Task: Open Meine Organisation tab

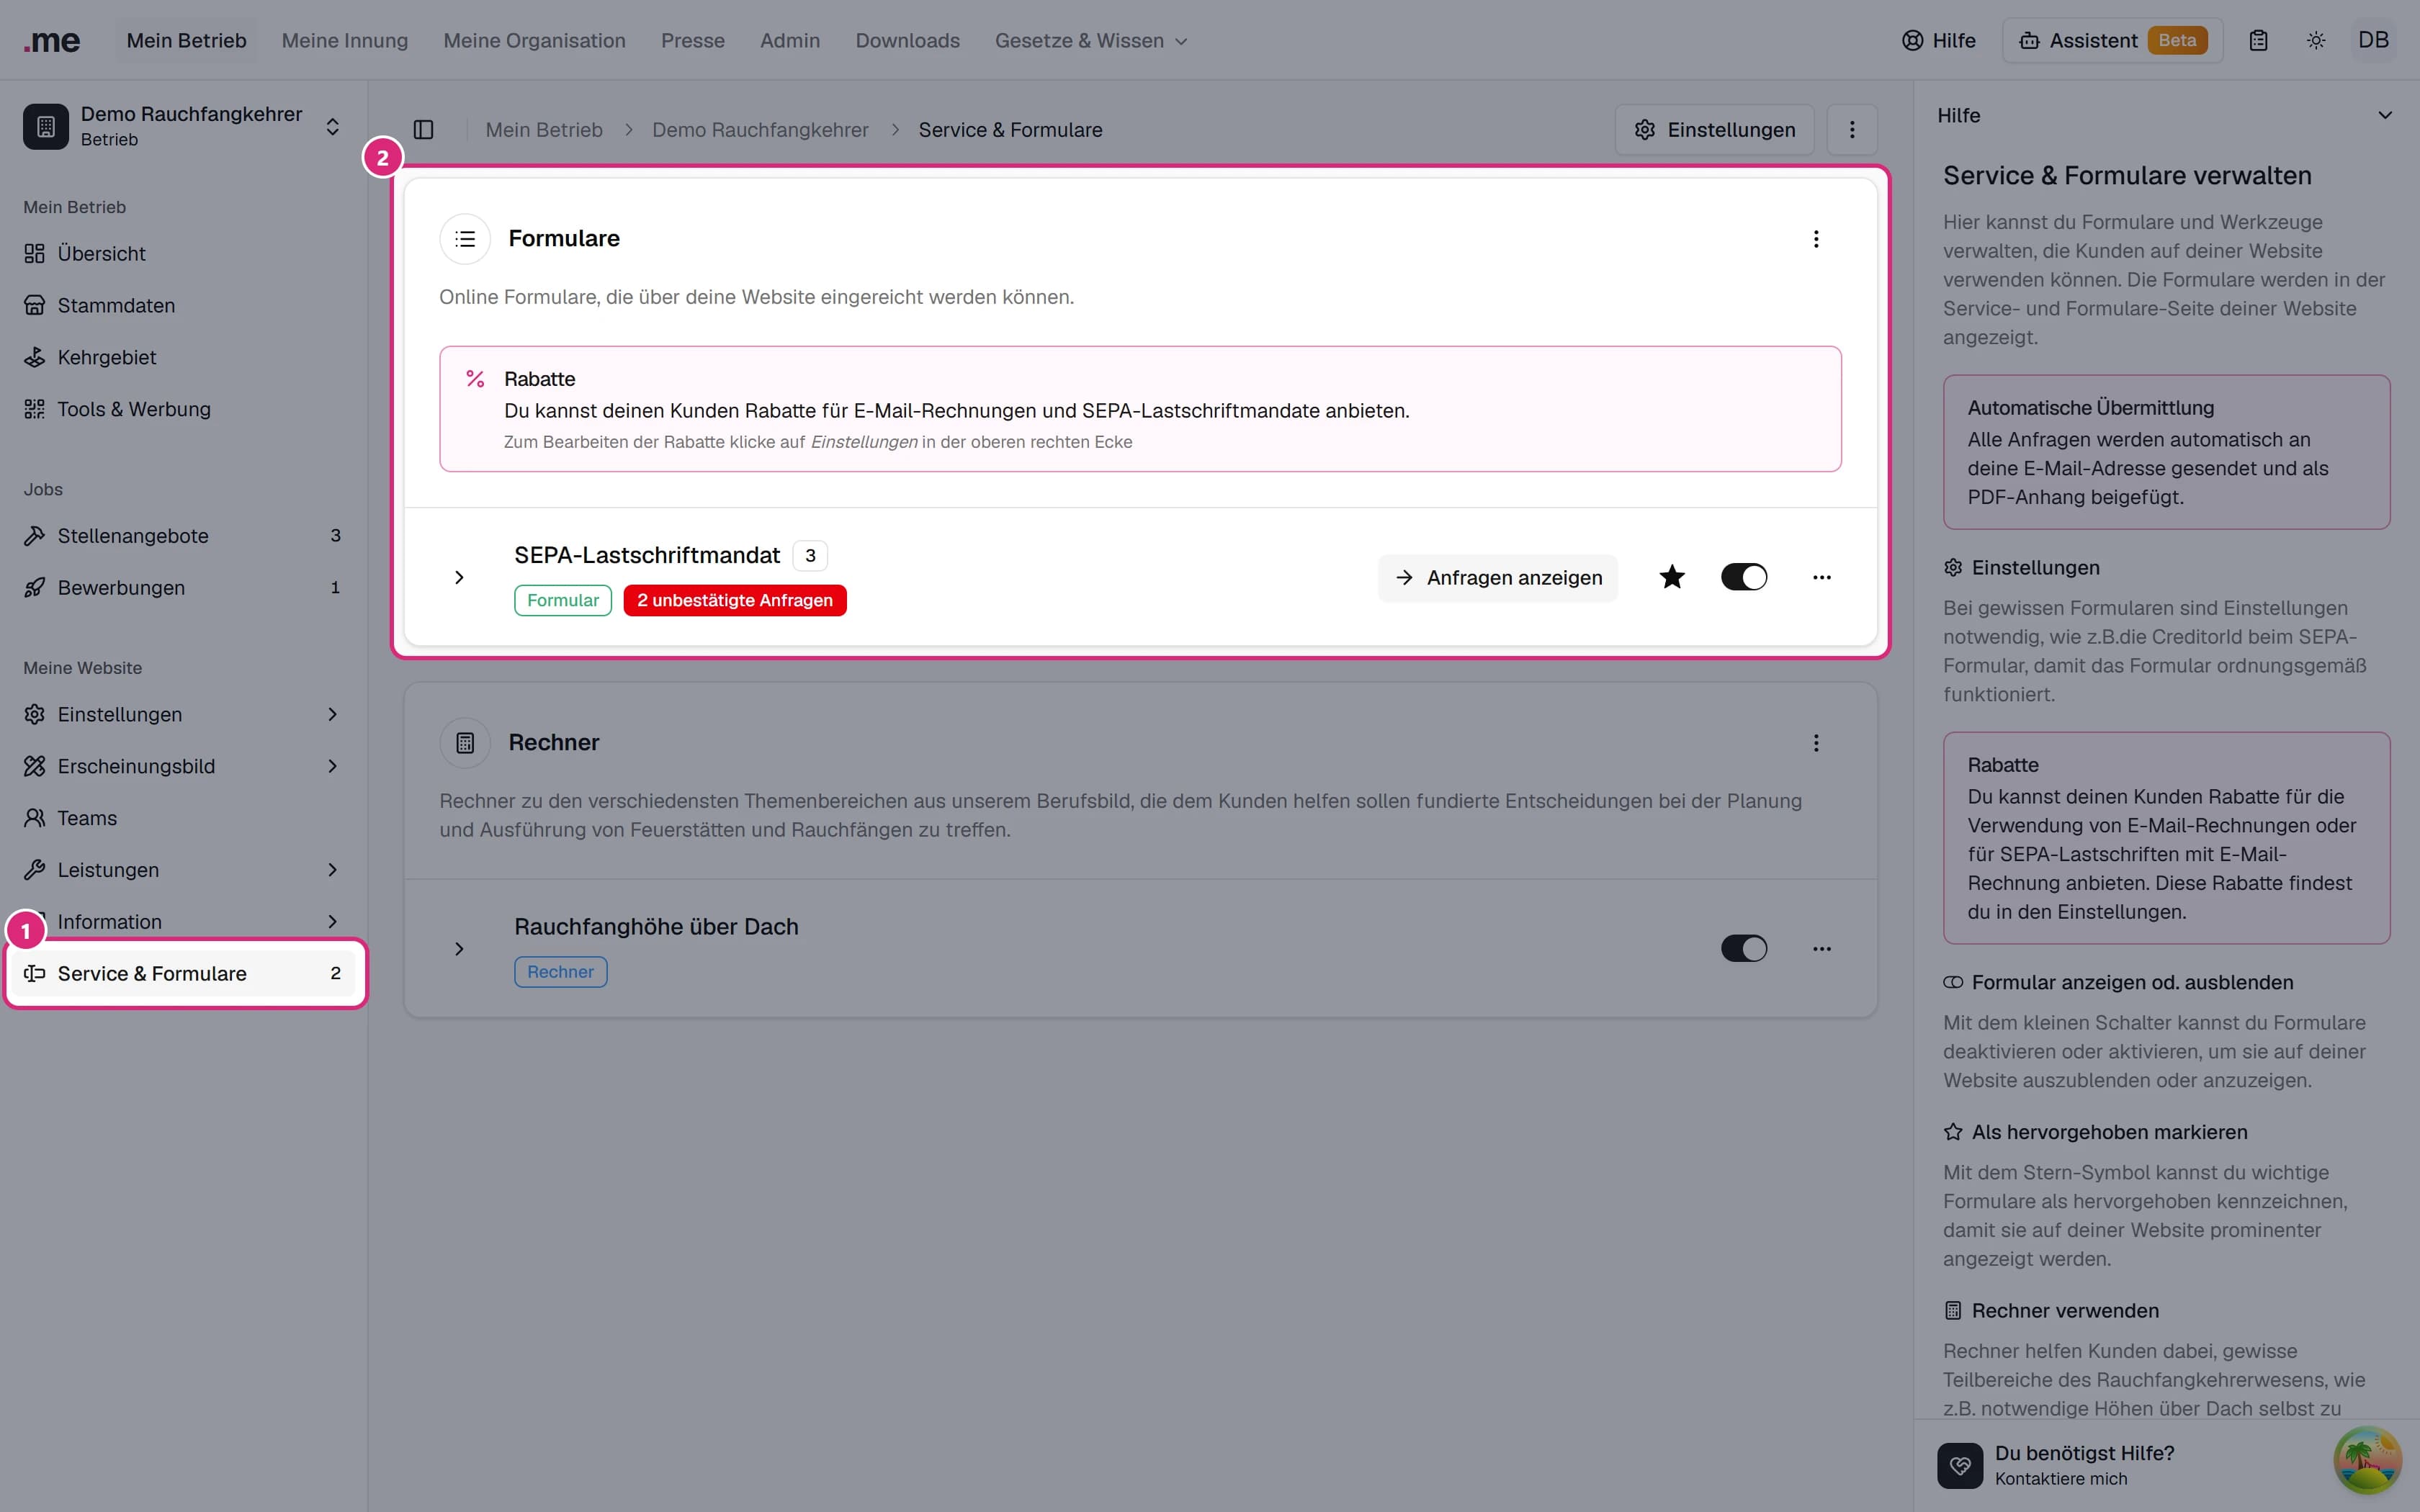Action: tap(534, 41)
